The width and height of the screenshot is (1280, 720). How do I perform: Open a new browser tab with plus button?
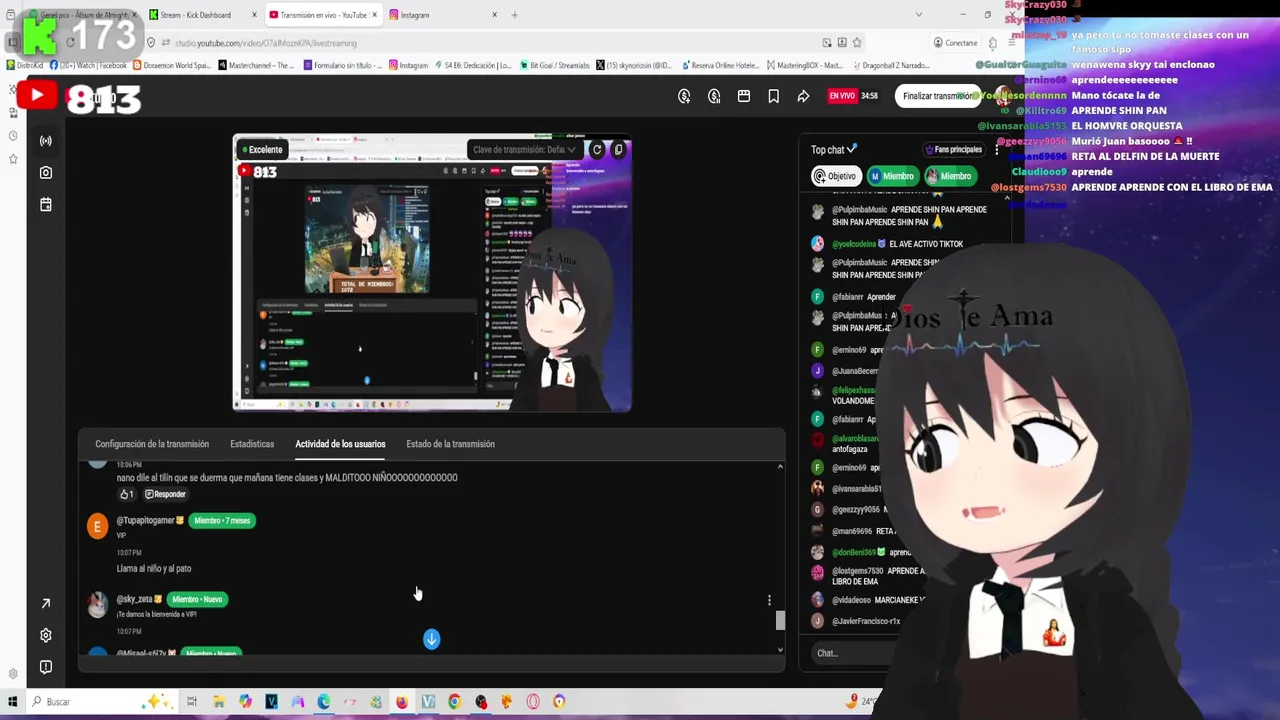click(x=514, y=15)
